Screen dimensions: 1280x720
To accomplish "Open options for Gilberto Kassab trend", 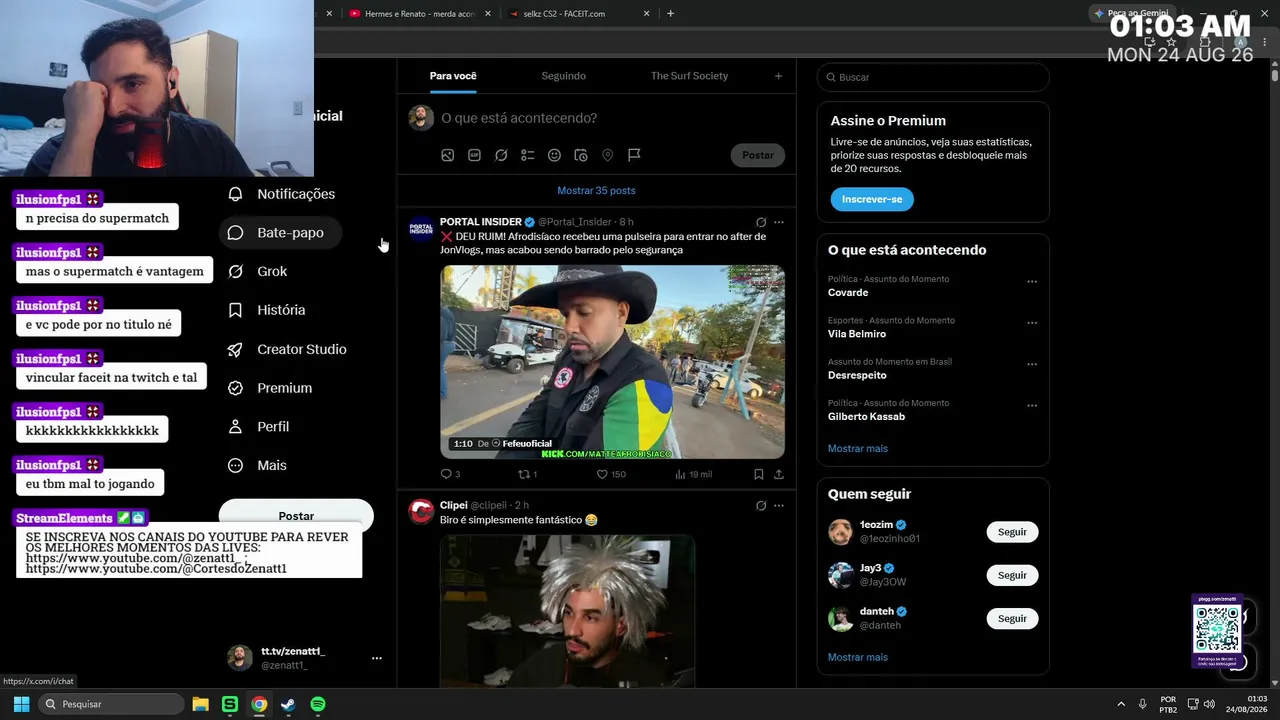I will [x=1032, y=406].
